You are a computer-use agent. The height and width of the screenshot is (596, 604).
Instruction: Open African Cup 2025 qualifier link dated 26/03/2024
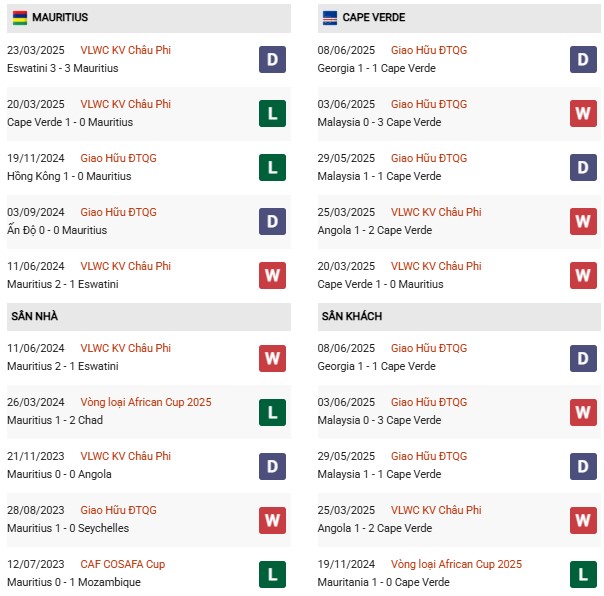pos(146,402)
